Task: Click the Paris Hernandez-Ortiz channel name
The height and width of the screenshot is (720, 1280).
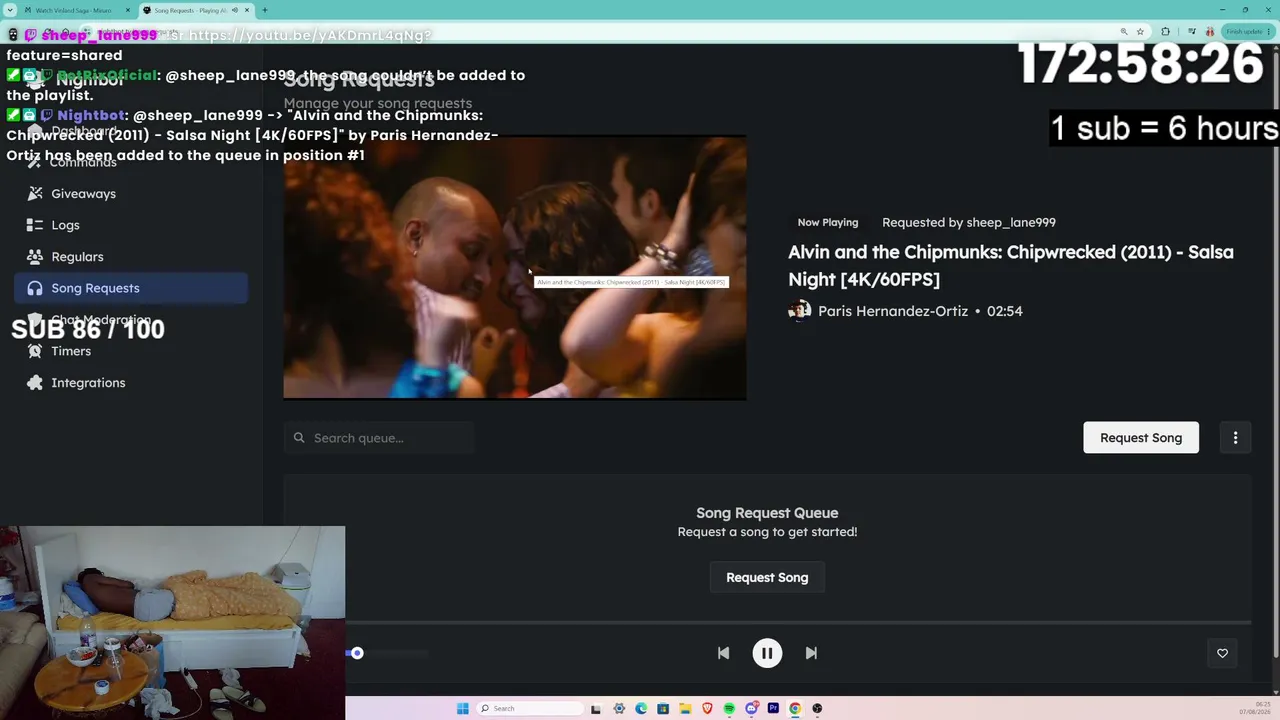Action: pos(893,311)
